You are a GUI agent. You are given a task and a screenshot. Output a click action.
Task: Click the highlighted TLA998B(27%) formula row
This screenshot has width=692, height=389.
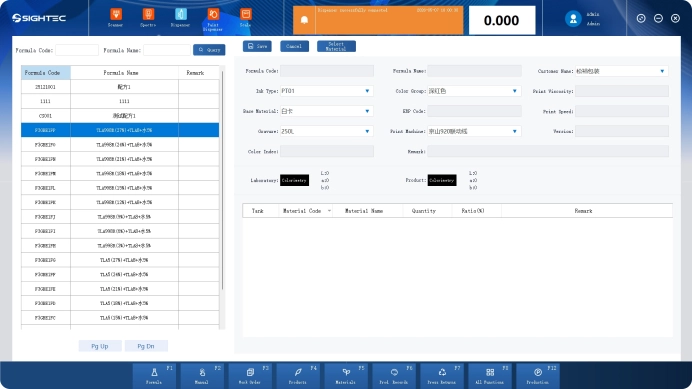pos(120,130)
